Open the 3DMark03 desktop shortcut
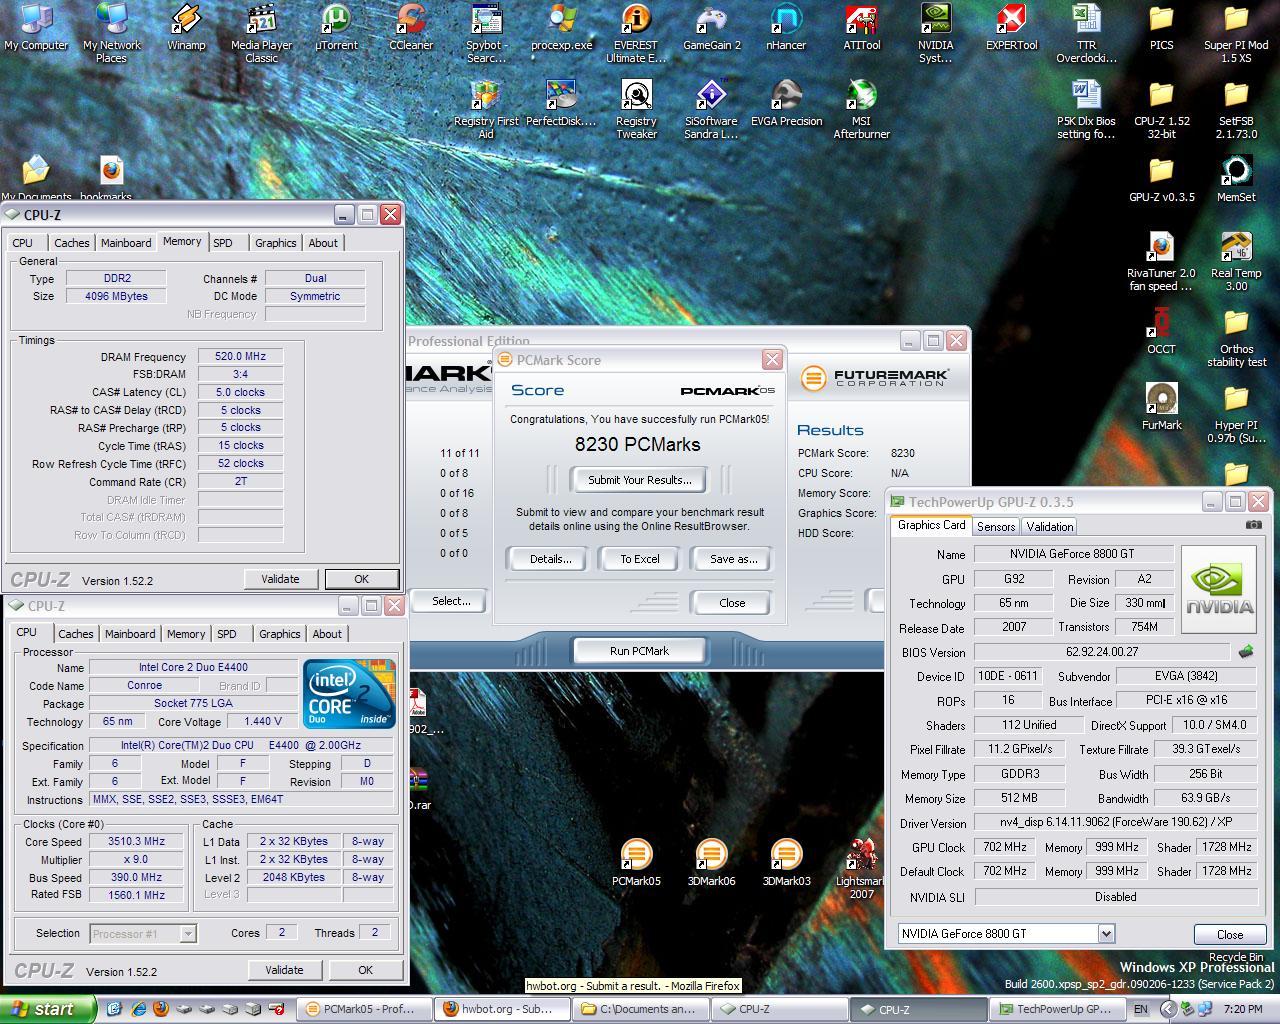The width and height of the screenshot is (1280, 1024). [786, 863]
